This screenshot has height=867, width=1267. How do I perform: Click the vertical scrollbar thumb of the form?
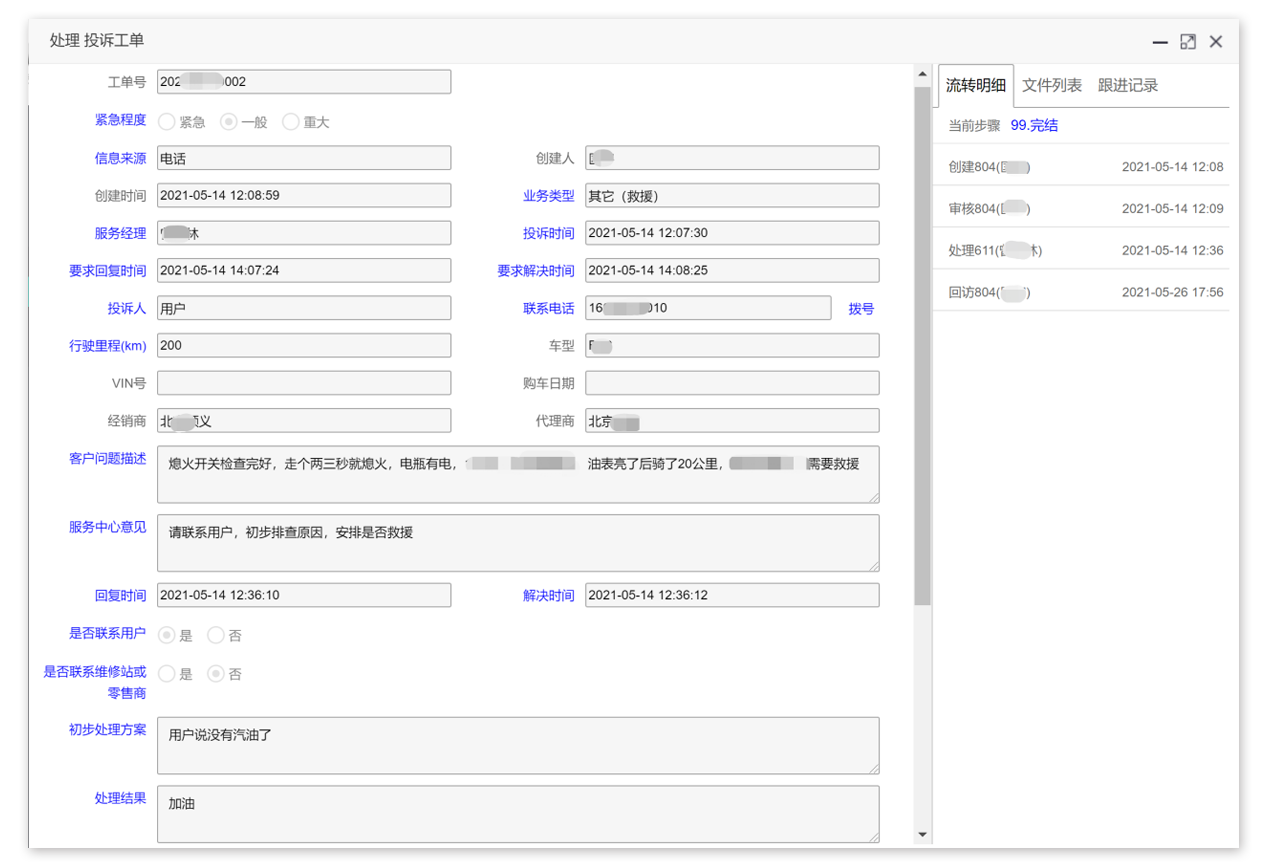(922, 340)
